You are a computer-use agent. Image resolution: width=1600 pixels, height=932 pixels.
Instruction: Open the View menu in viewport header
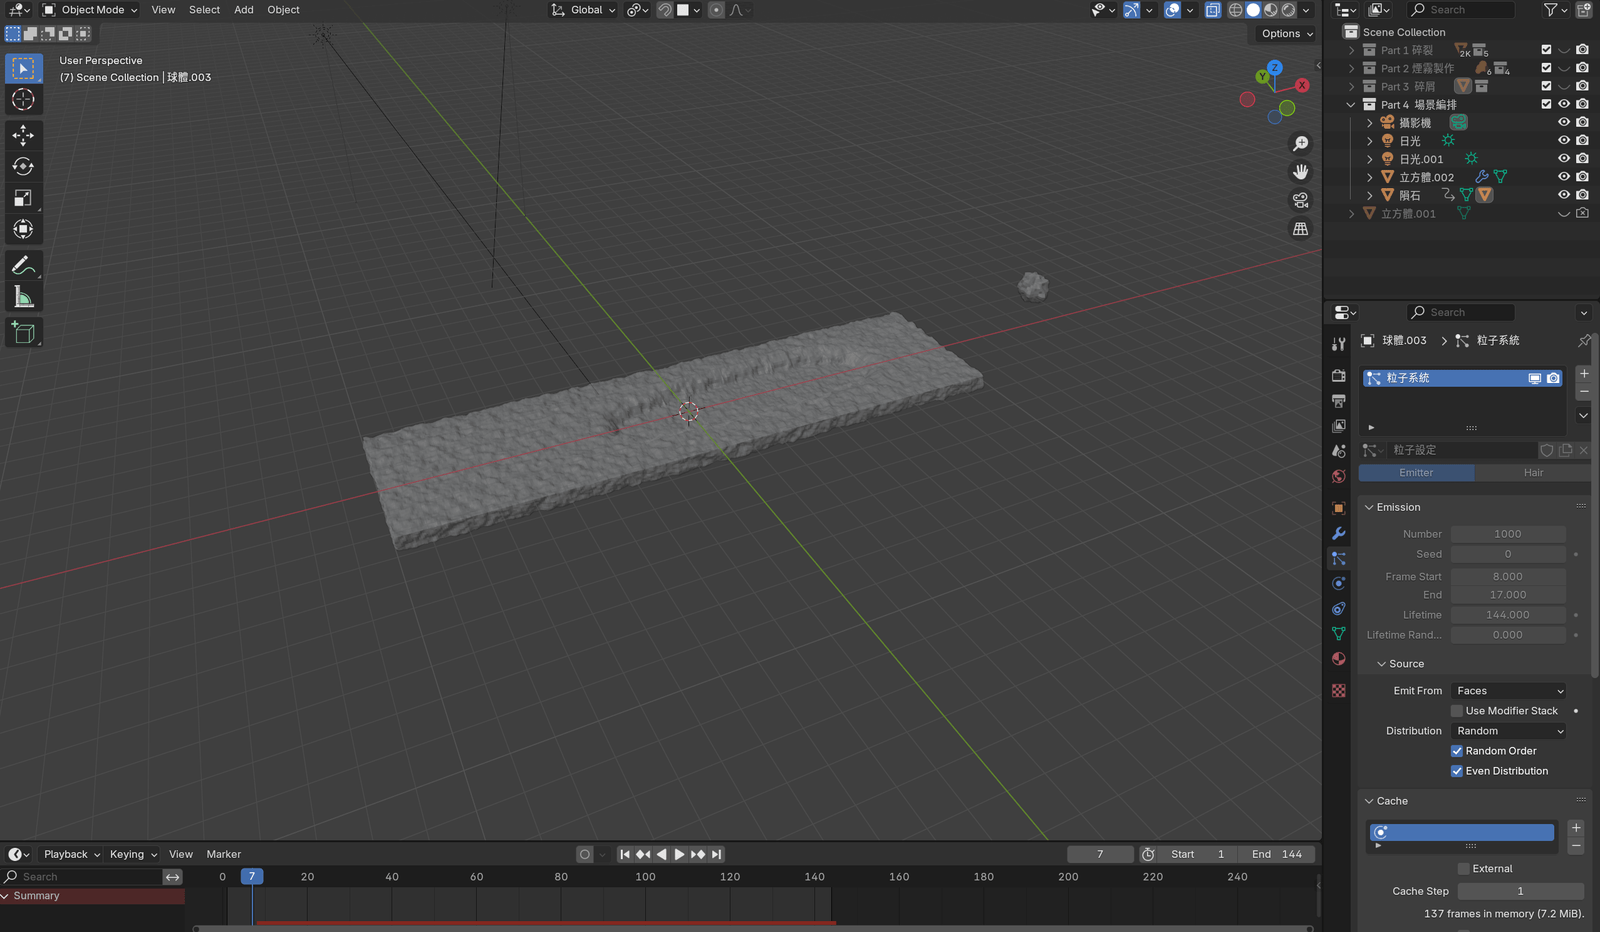coord(163,10)
